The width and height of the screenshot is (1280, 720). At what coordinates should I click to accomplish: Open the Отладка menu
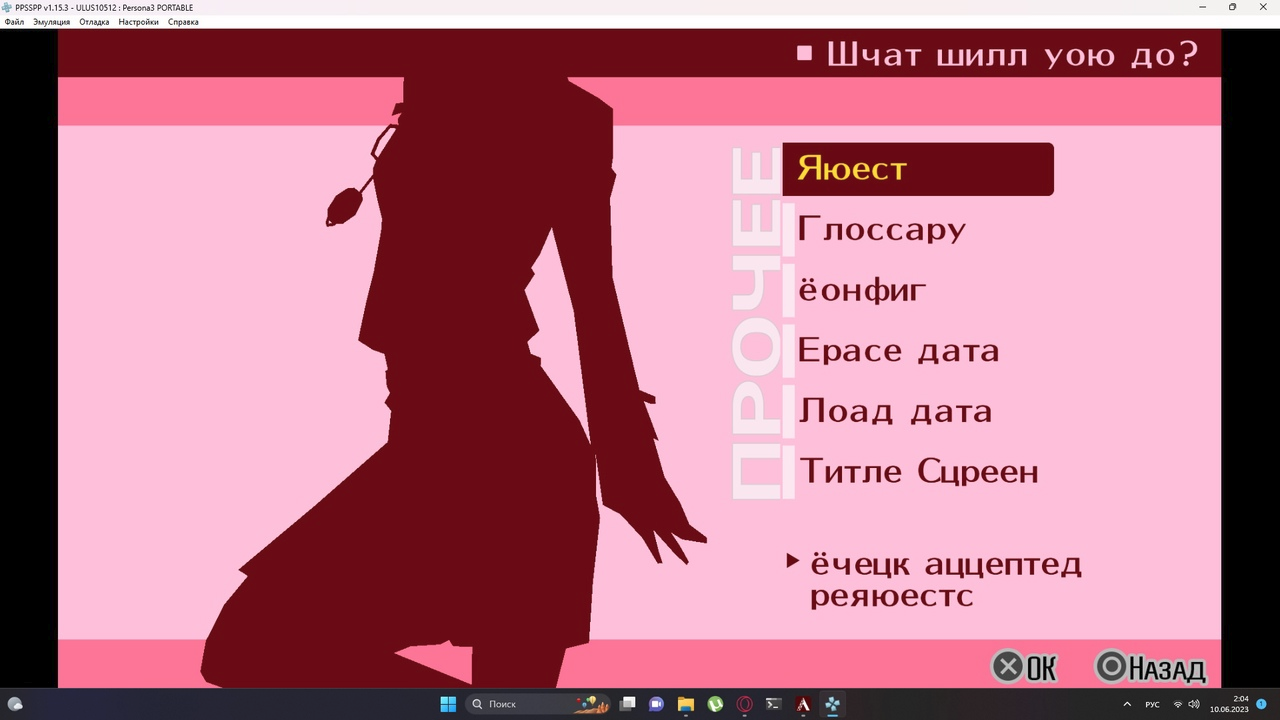94,22
